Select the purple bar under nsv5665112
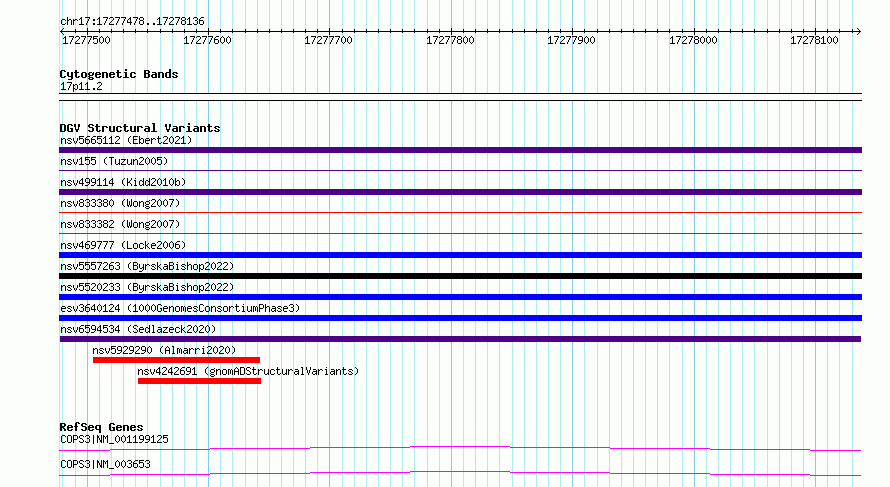Image resolution: width=890 pixels, height=487 pixels. (460, 150)
